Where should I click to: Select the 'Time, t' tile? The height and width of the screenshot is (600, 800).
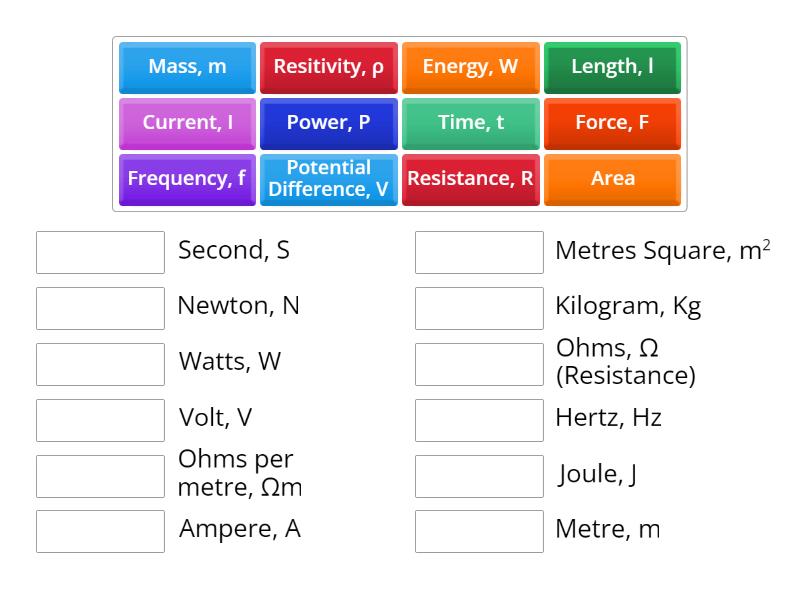tap(470, 123)
